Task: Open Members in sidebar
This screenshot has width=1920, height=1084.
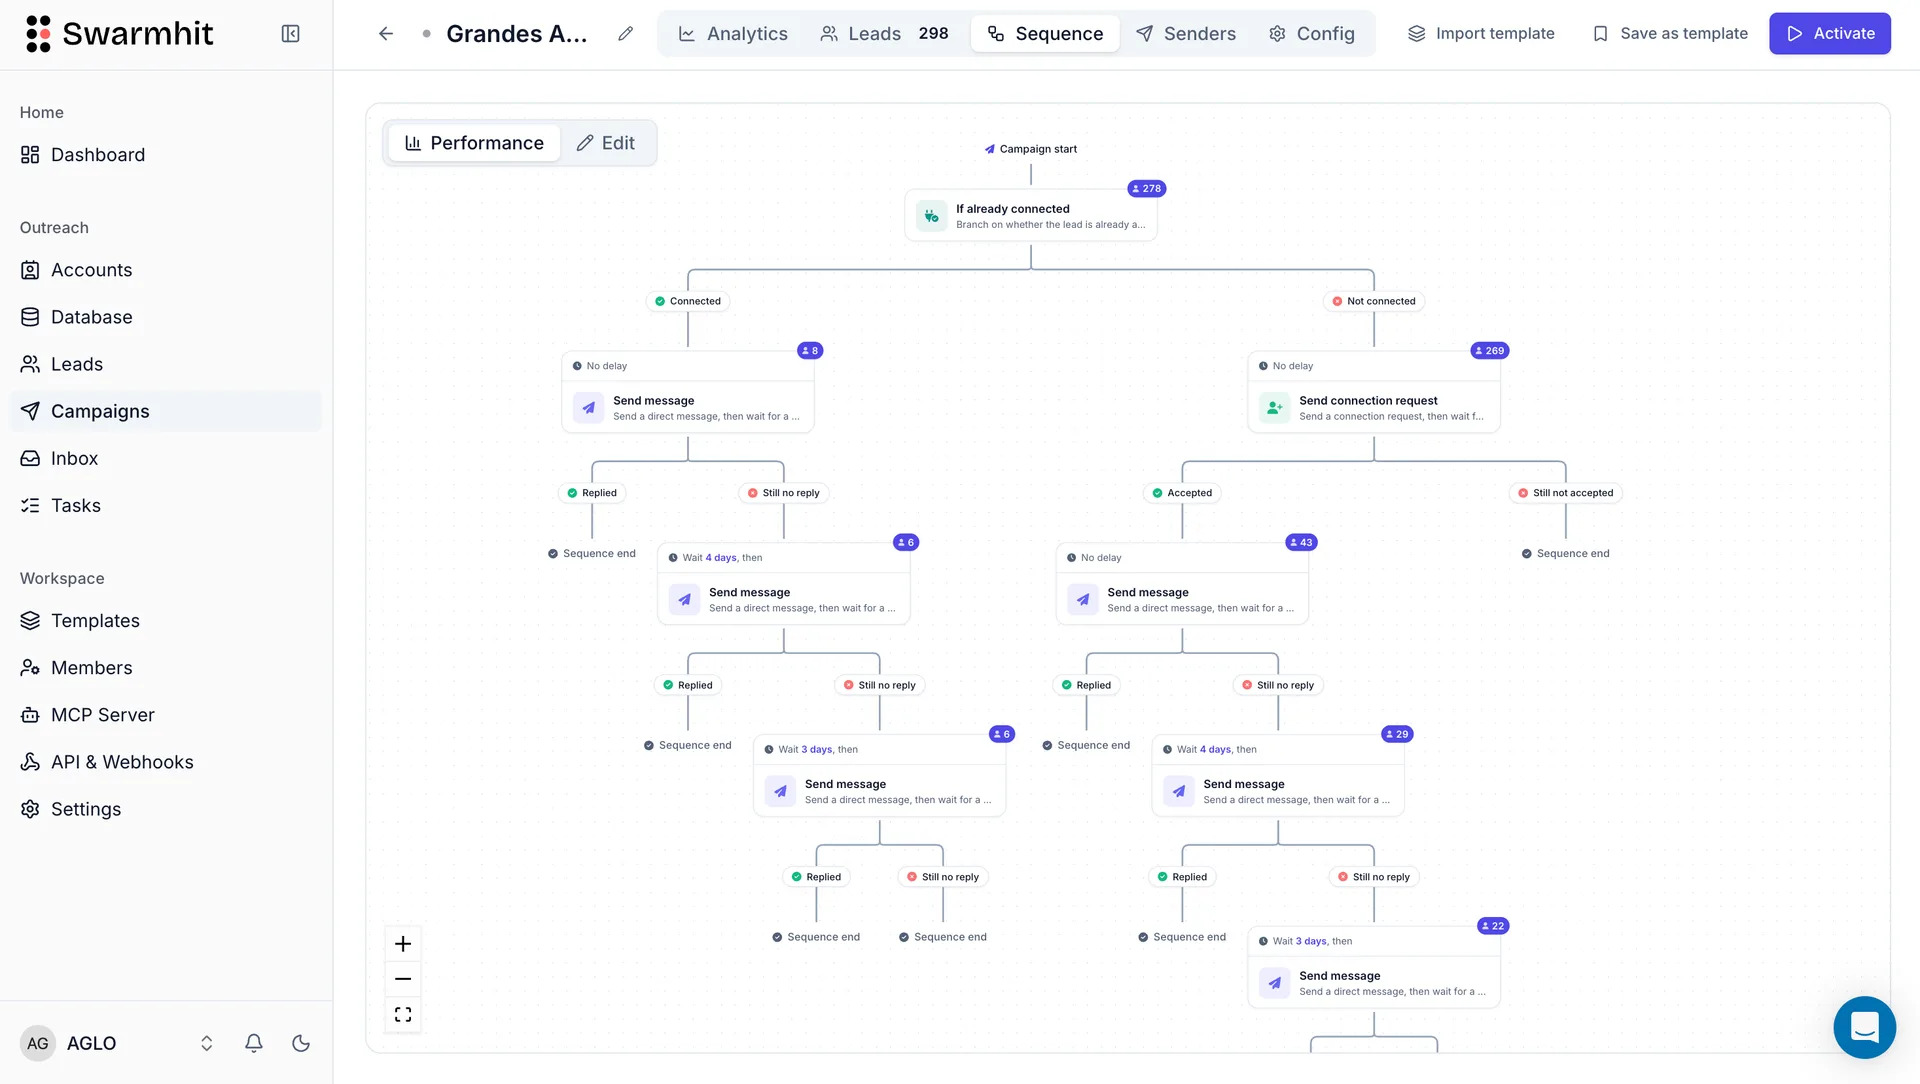Action: pos(165,668)
